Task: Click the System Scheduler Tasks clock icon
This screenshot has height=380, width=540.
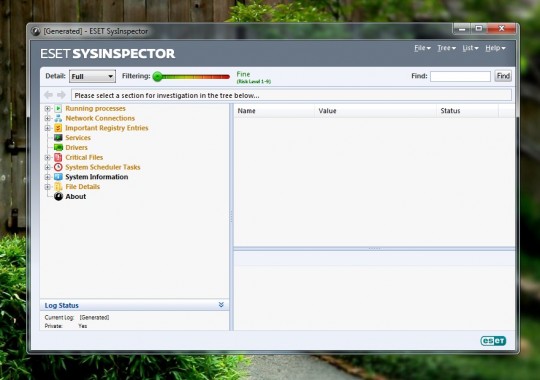Action: 58,167
